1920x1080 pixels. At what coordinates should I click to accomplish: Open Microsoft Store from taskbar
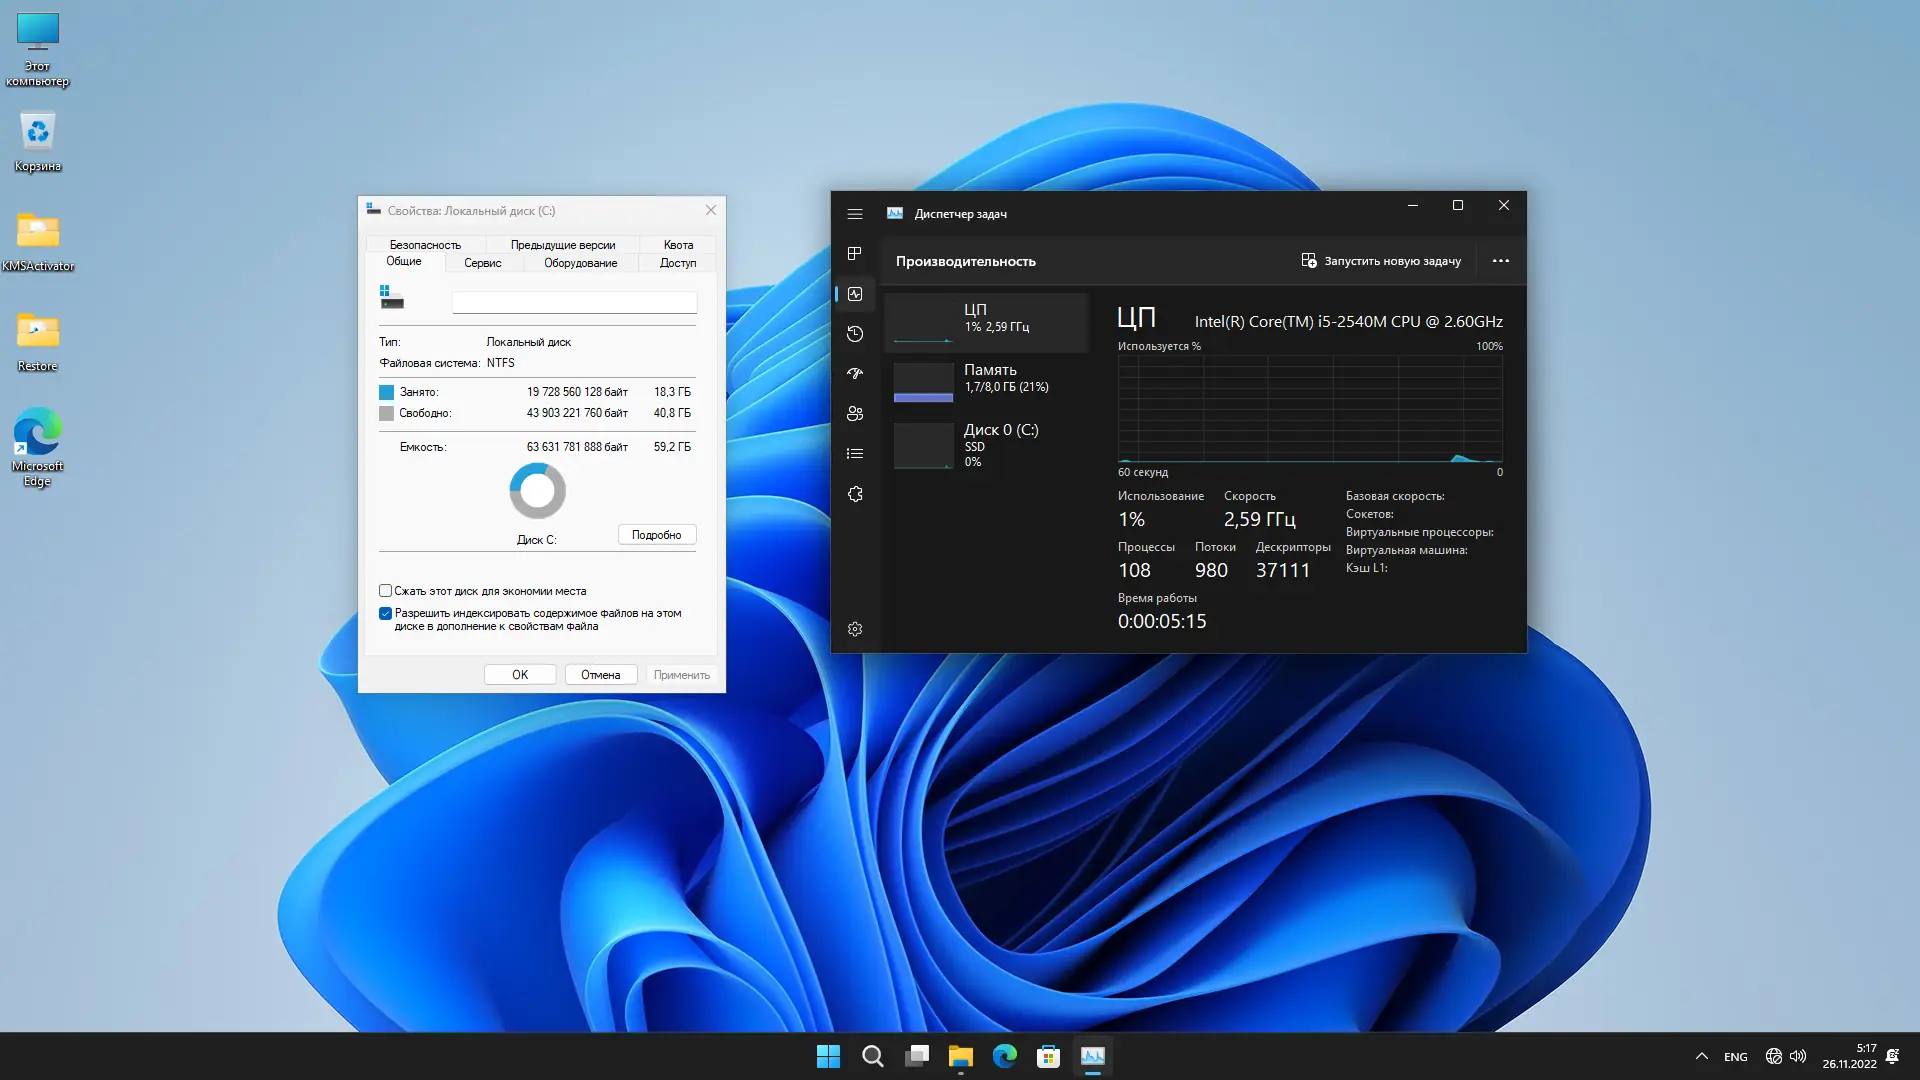pos(1048,1056)
